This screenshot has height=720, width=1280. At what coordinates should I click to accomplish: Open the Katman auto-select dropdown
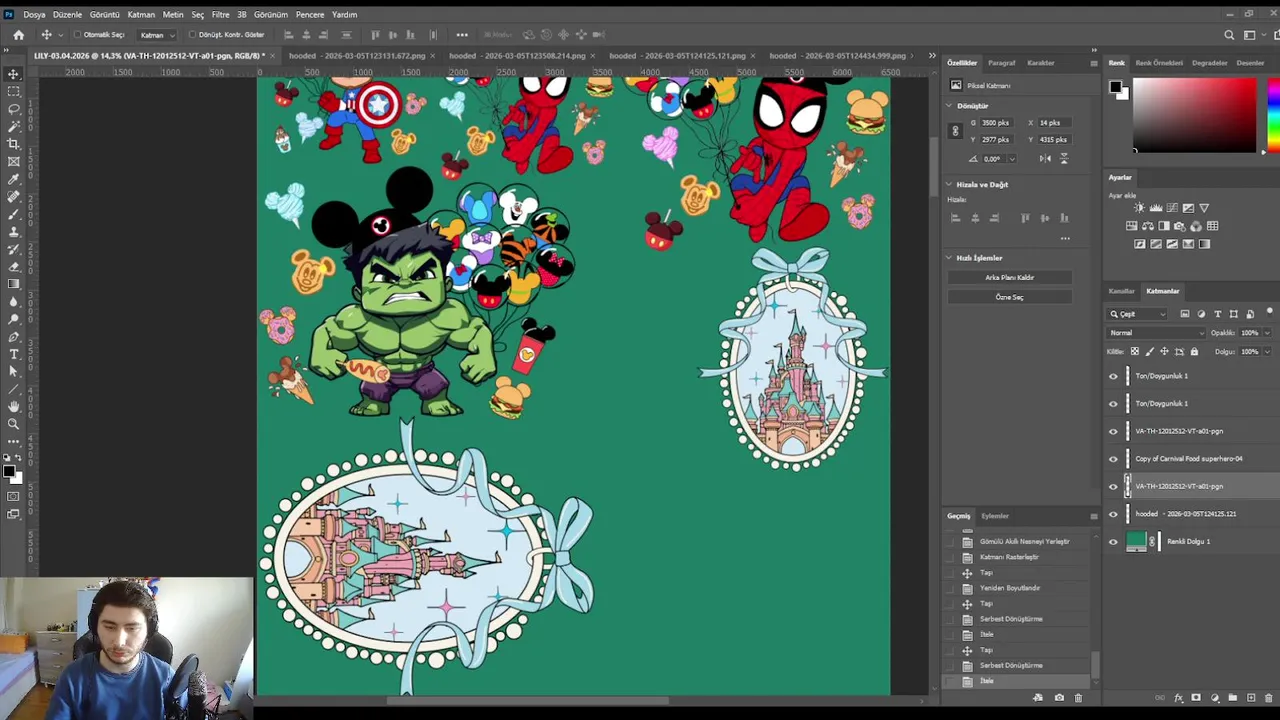click(x=157, y=35)
